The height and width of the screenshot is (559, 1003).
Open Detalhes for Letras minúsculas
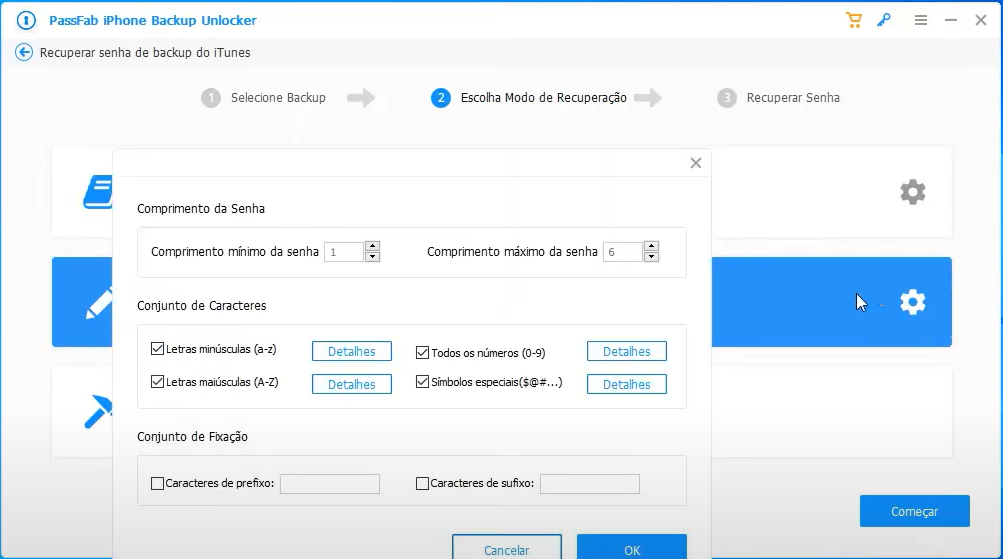tap(351, 352)
